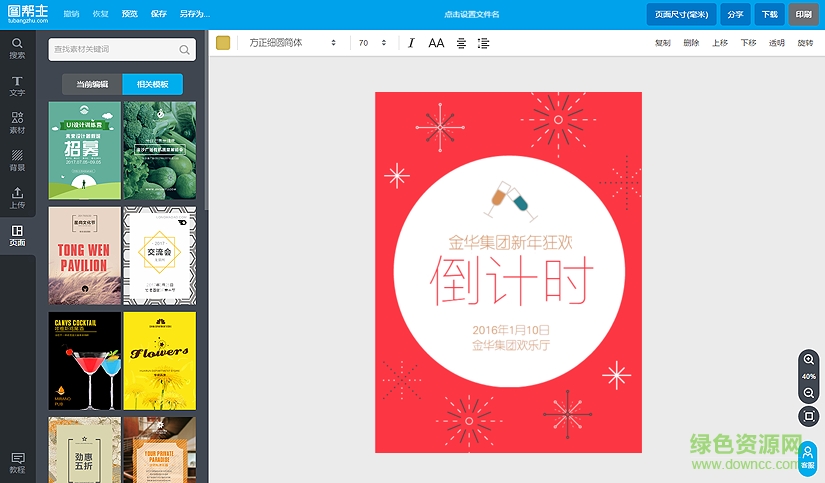Select the 相关模板 tab
The image size is (825, 483).
pos(152,84)
